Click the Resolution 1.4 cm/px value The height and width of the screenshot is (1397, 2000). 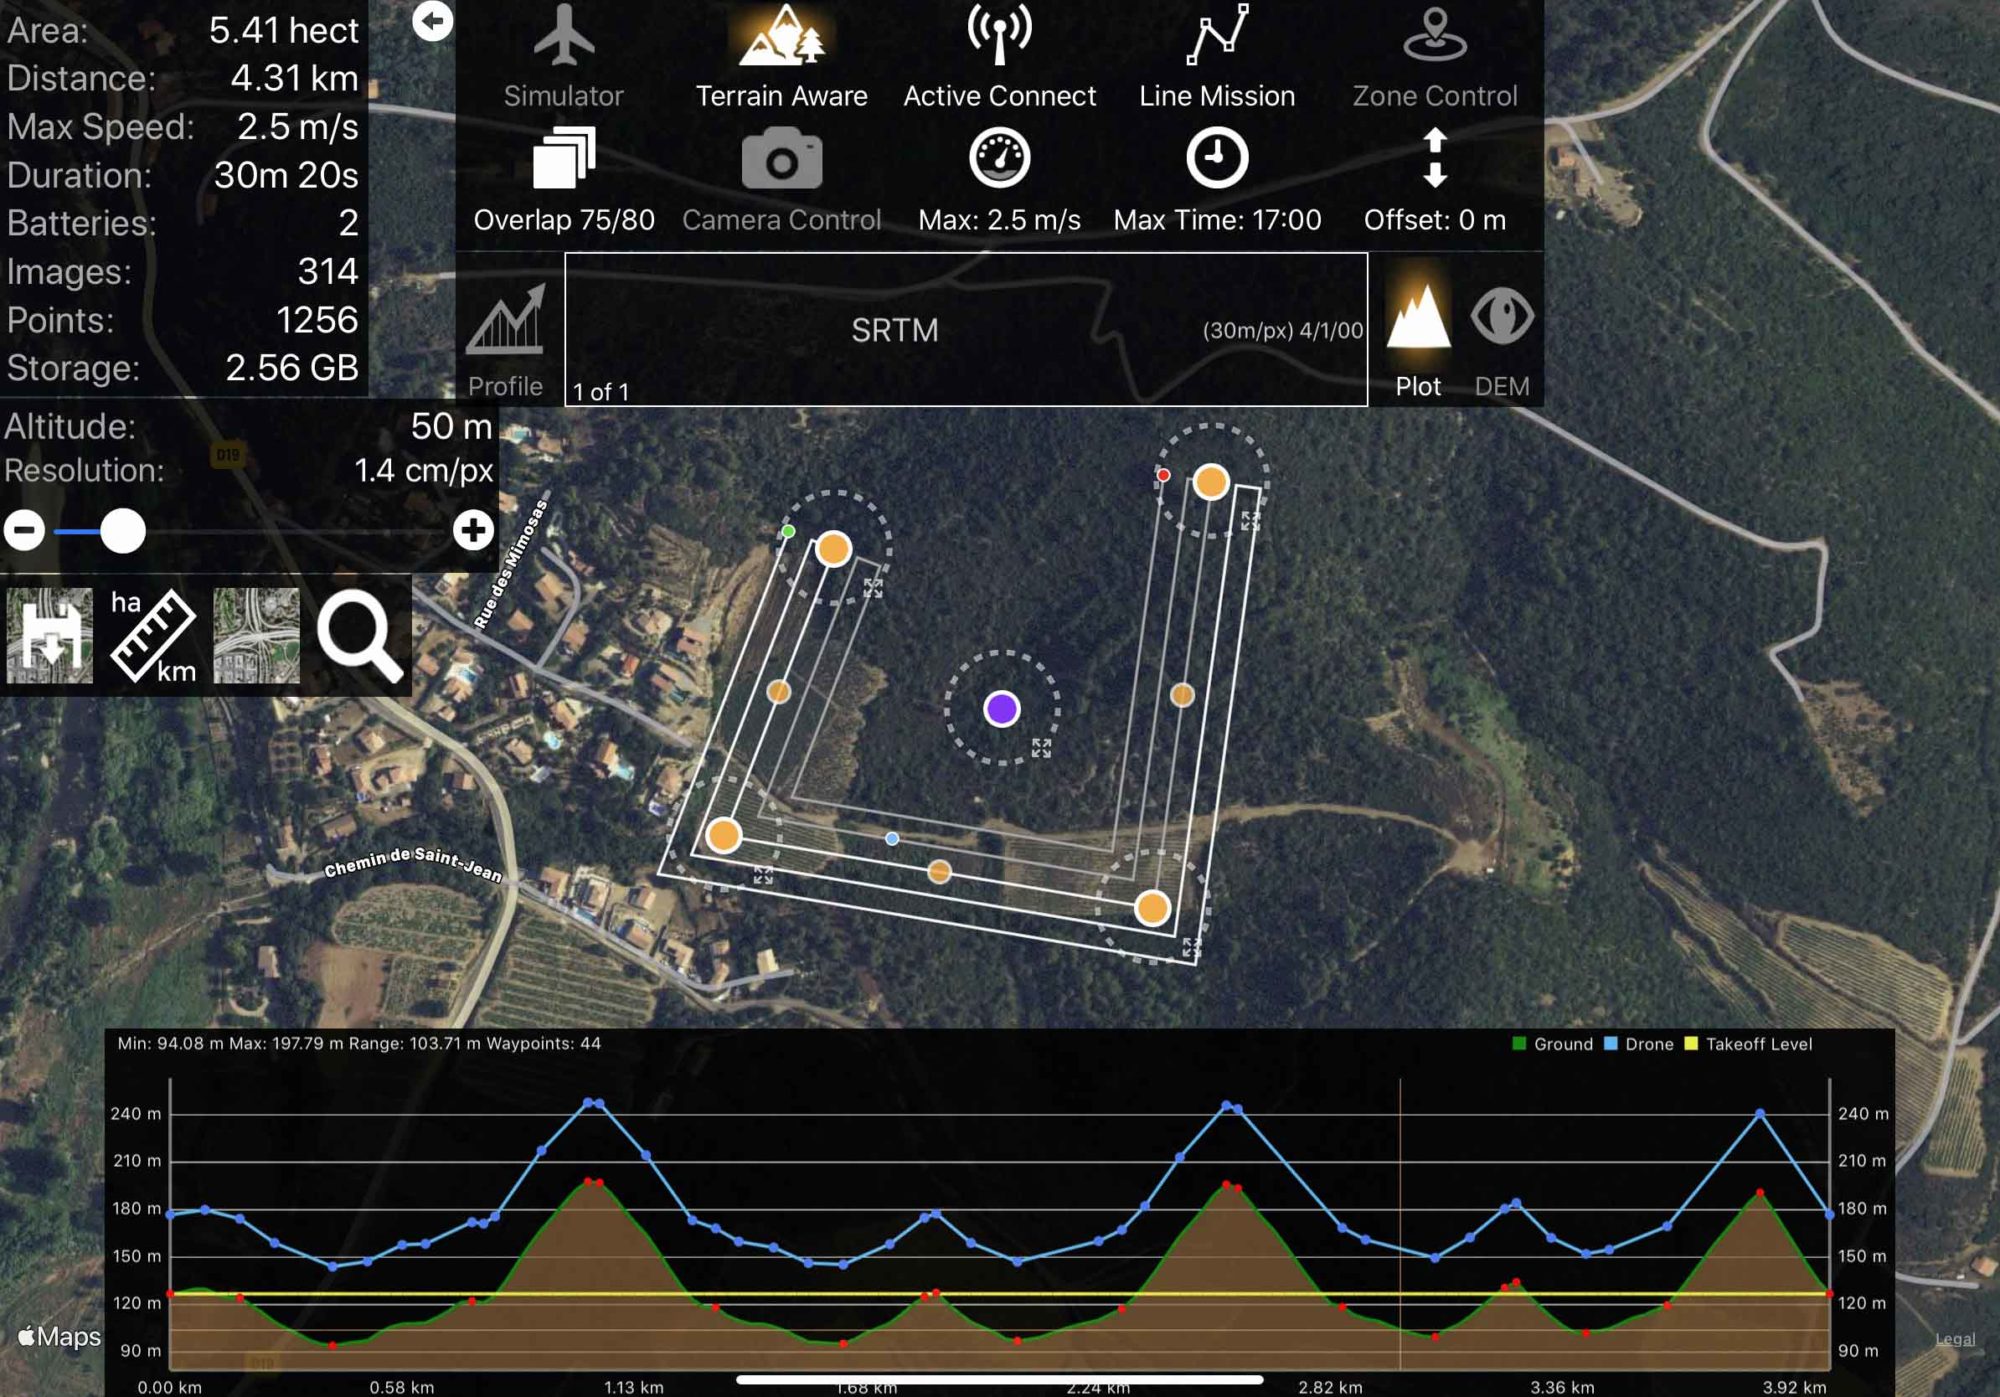[424, 470]
